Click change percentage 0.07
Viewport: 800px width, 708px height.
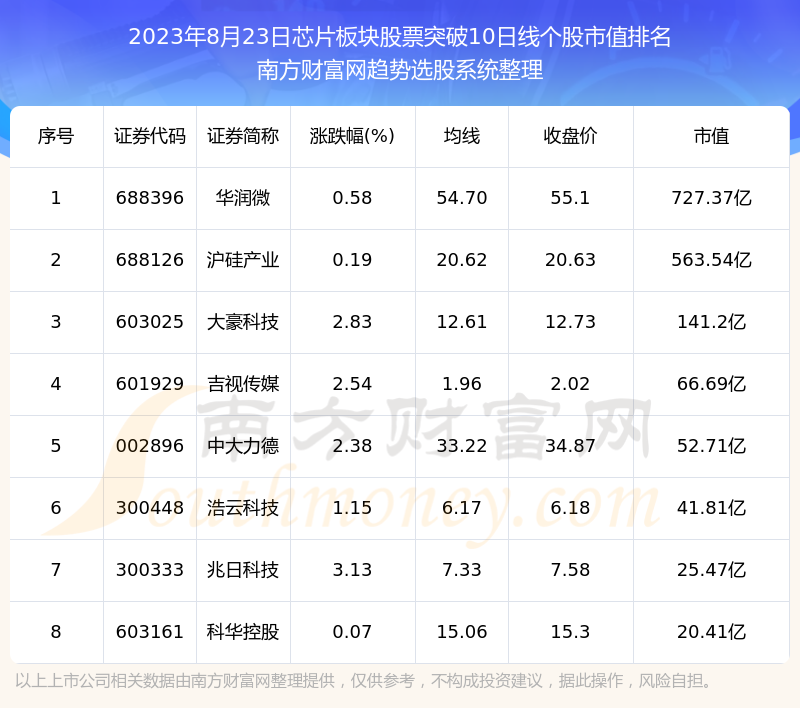pos(352,632)
